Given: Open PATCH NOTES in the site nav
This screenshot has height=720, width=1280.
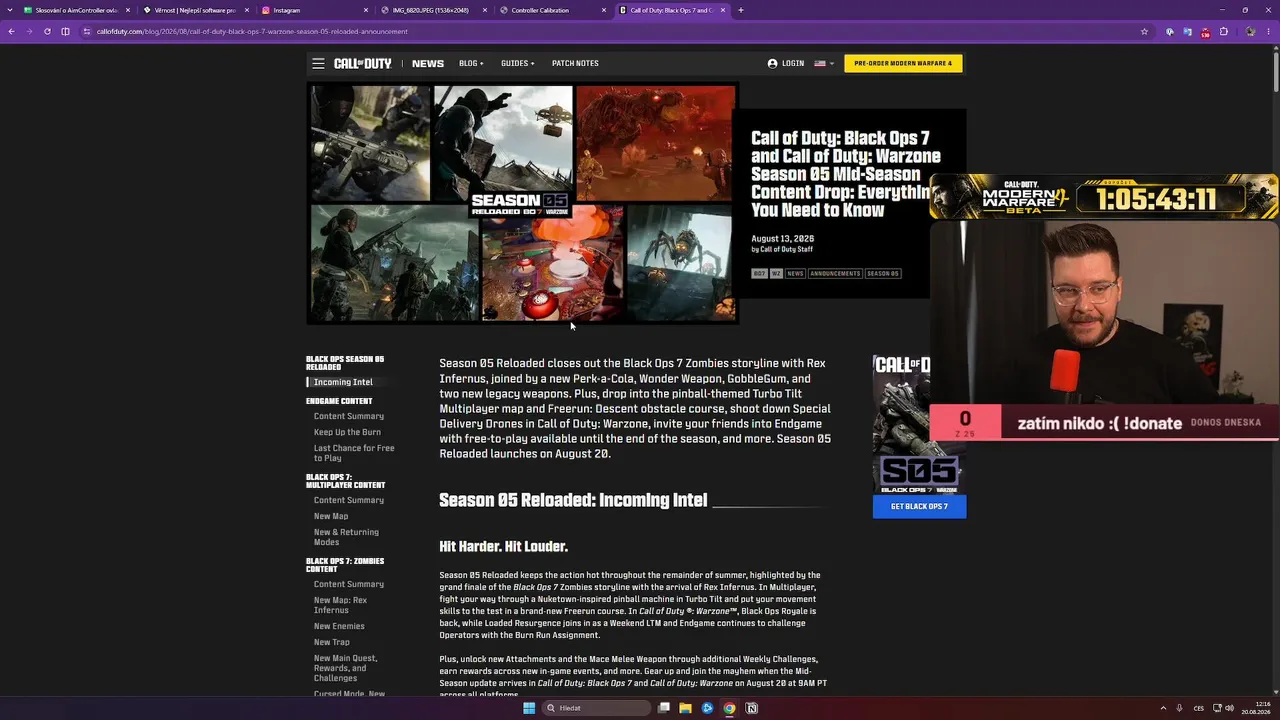Looking at the screenshot, I should (x=575, y=63).
